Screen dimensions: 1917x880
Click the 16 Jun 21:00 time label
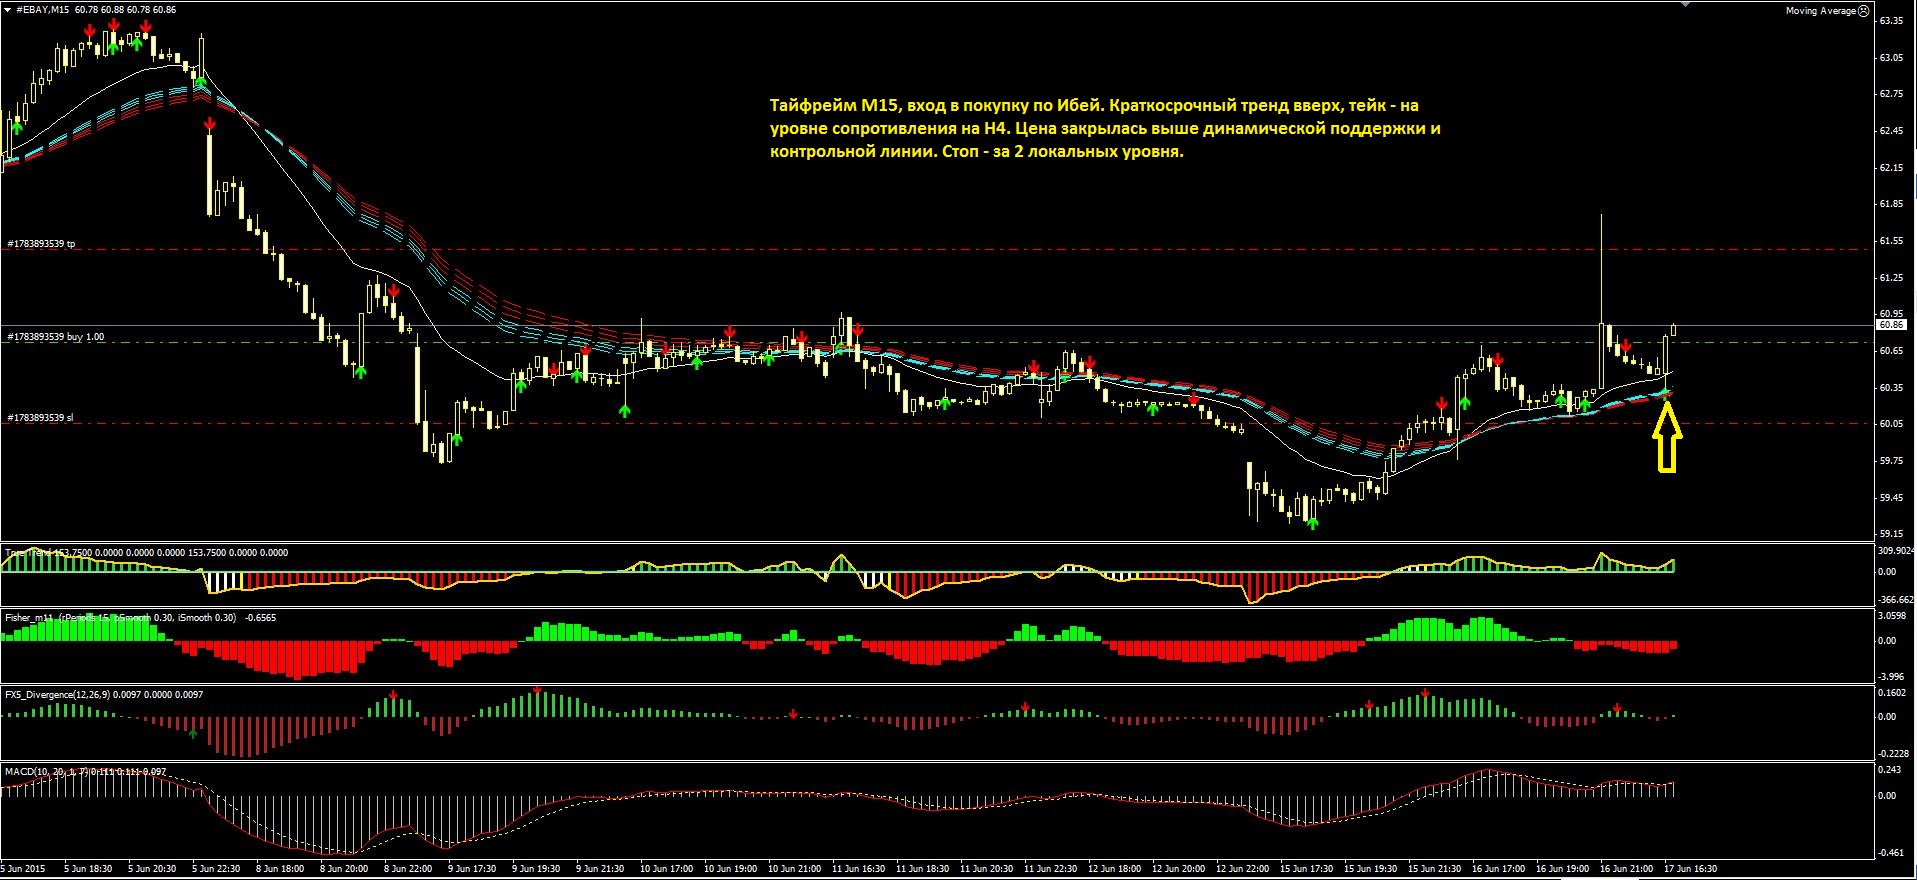pyautogui.click(x=1626, y=869)
